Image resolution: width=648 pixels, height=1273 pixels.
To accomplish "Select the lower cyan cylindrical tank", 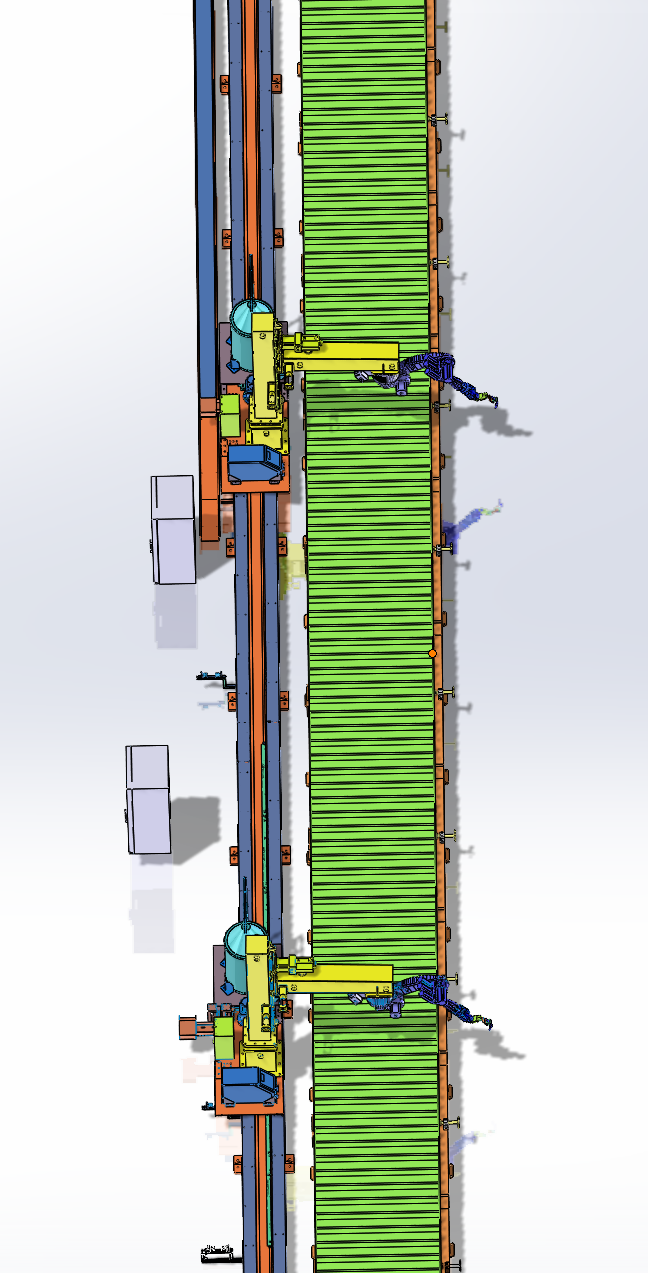I will [x=238, y=955].
